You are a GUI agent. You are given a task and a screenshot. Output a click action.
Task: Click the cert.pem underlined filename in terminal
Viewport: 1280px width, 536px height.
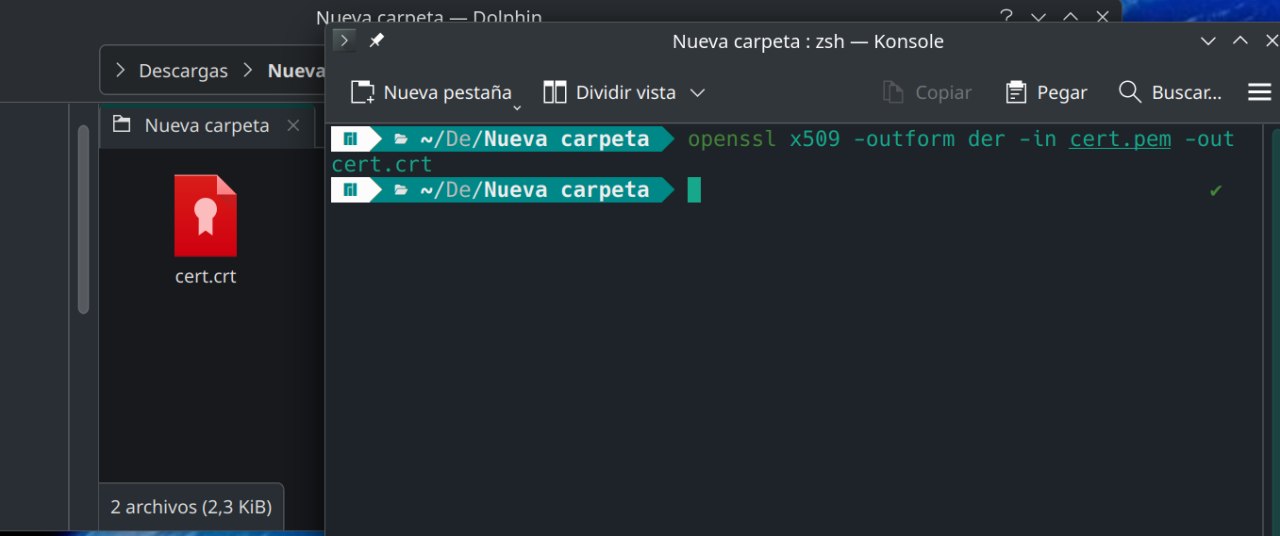pyautogui.click(x=1120, y=139)
